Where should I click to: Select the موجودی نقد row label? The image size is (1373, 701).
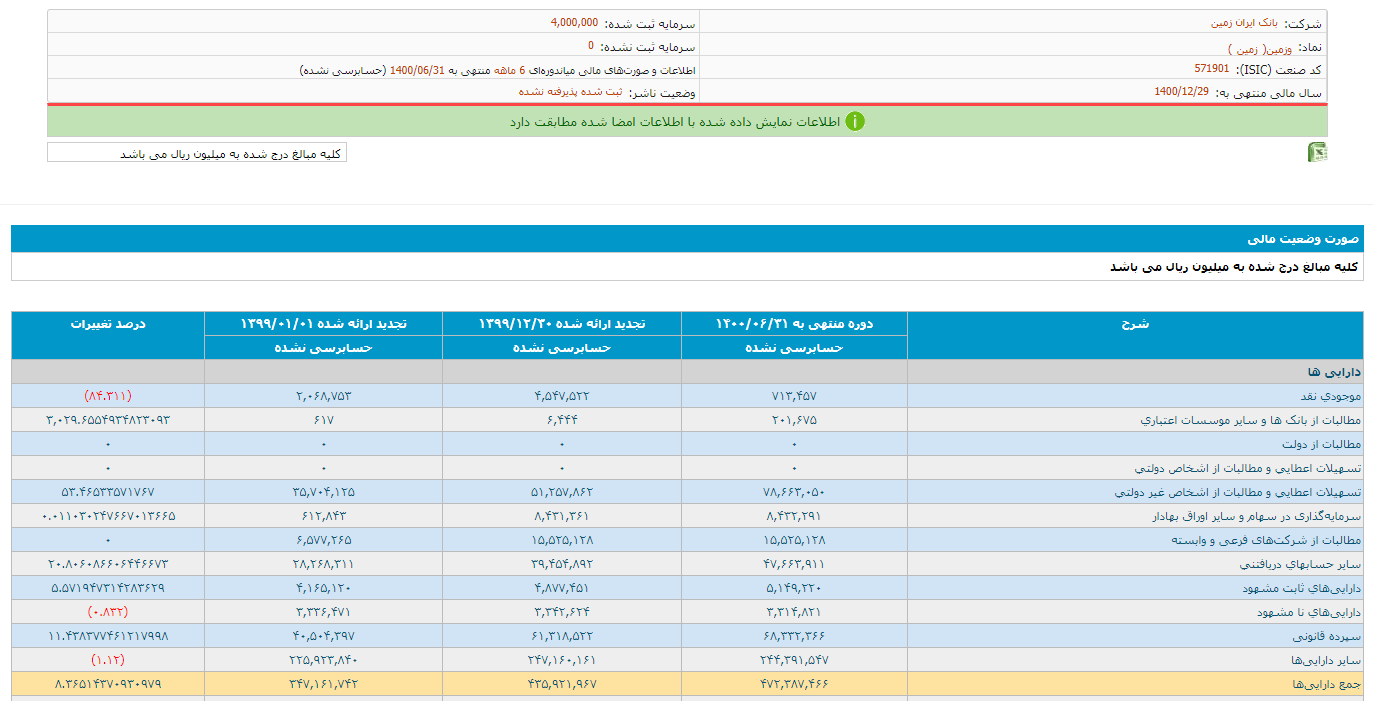click(x=1328, y=396)
